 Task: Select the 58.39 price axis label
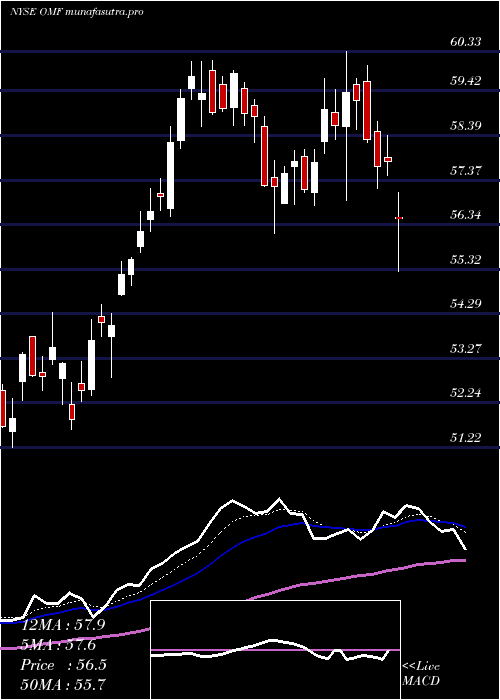click(x=465, y=125)
